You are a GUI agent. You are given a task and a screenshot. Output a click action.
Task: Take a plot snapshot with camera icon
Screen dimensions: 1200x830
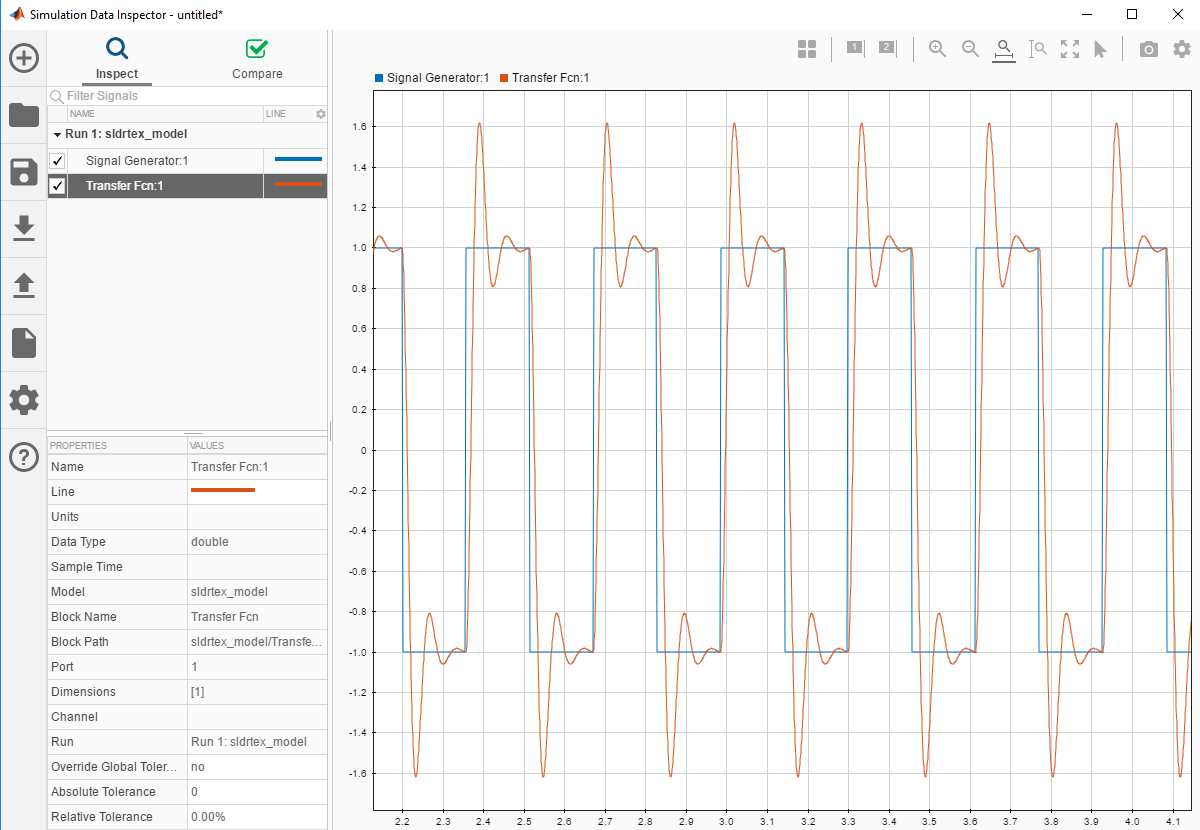(x=1149, y=49)
